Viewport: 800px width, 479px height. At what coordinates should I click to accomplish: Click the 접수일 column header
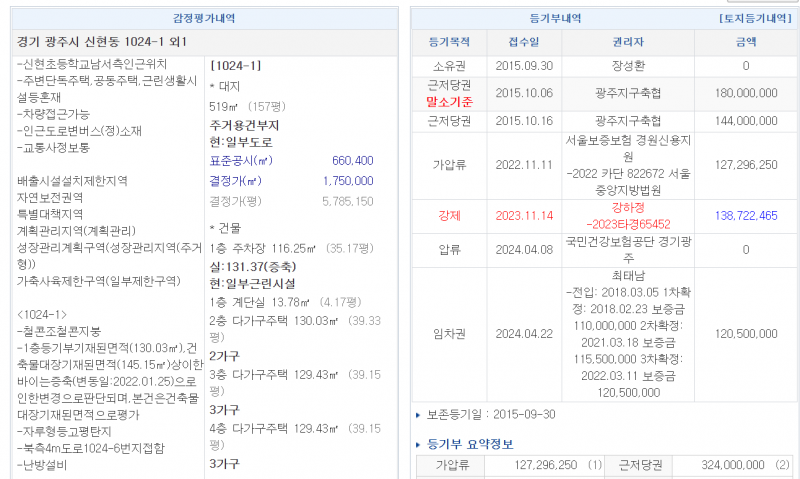coord(521,42)
